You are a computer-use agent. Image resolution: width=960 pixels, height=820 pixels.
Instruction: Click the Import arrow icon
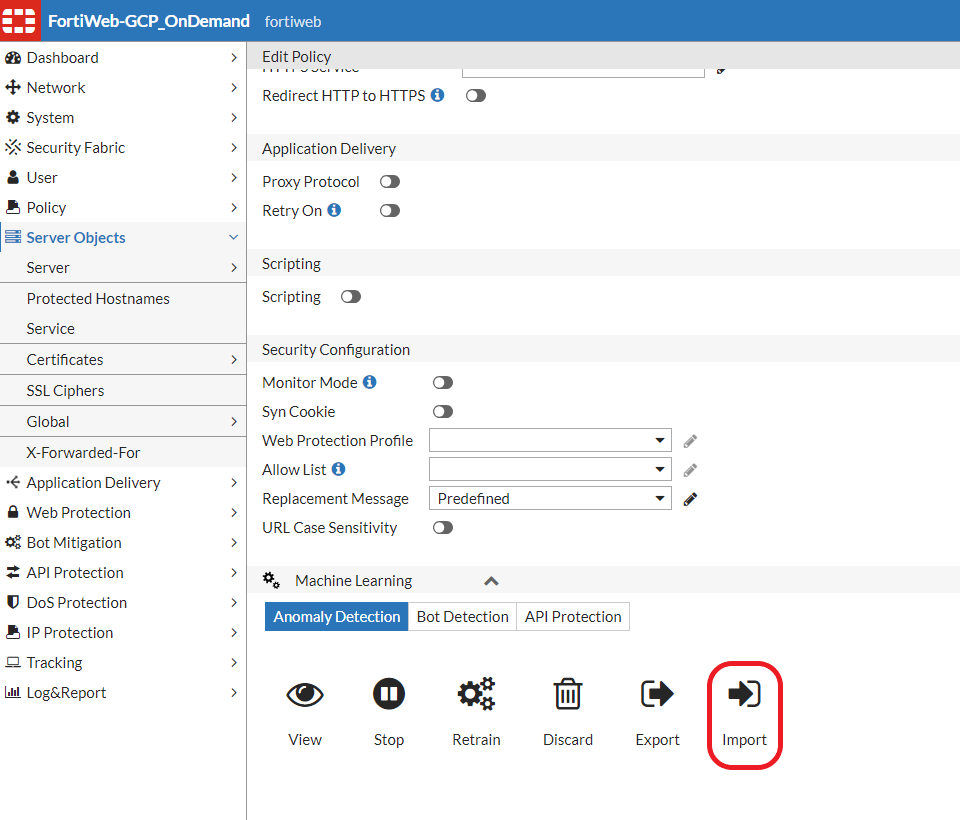point(744,694)
